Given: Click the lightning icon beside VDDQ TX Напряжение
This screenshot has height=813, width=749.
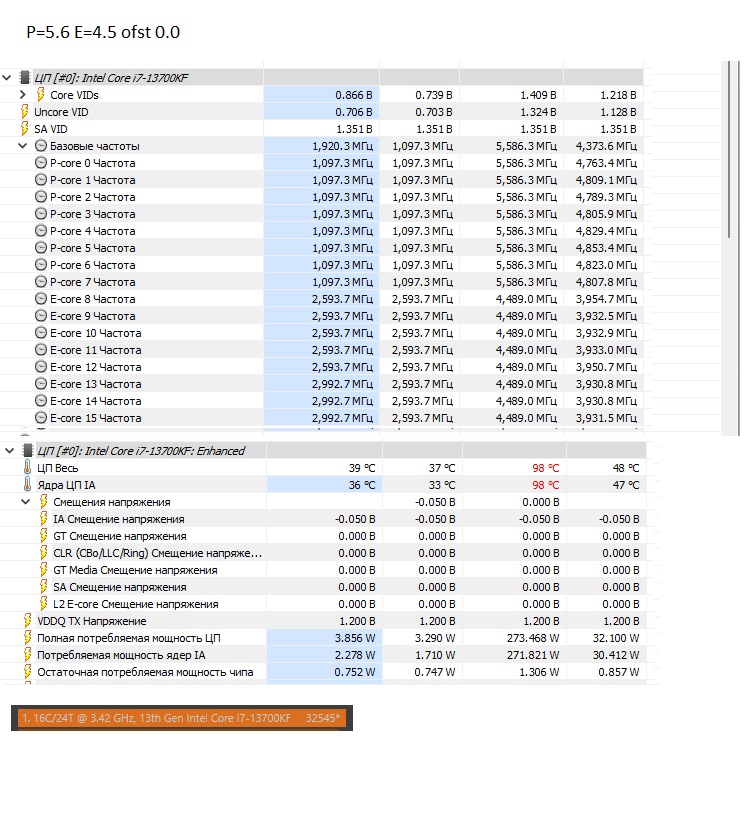Looking at the screenshot, I should pos(27,621).
